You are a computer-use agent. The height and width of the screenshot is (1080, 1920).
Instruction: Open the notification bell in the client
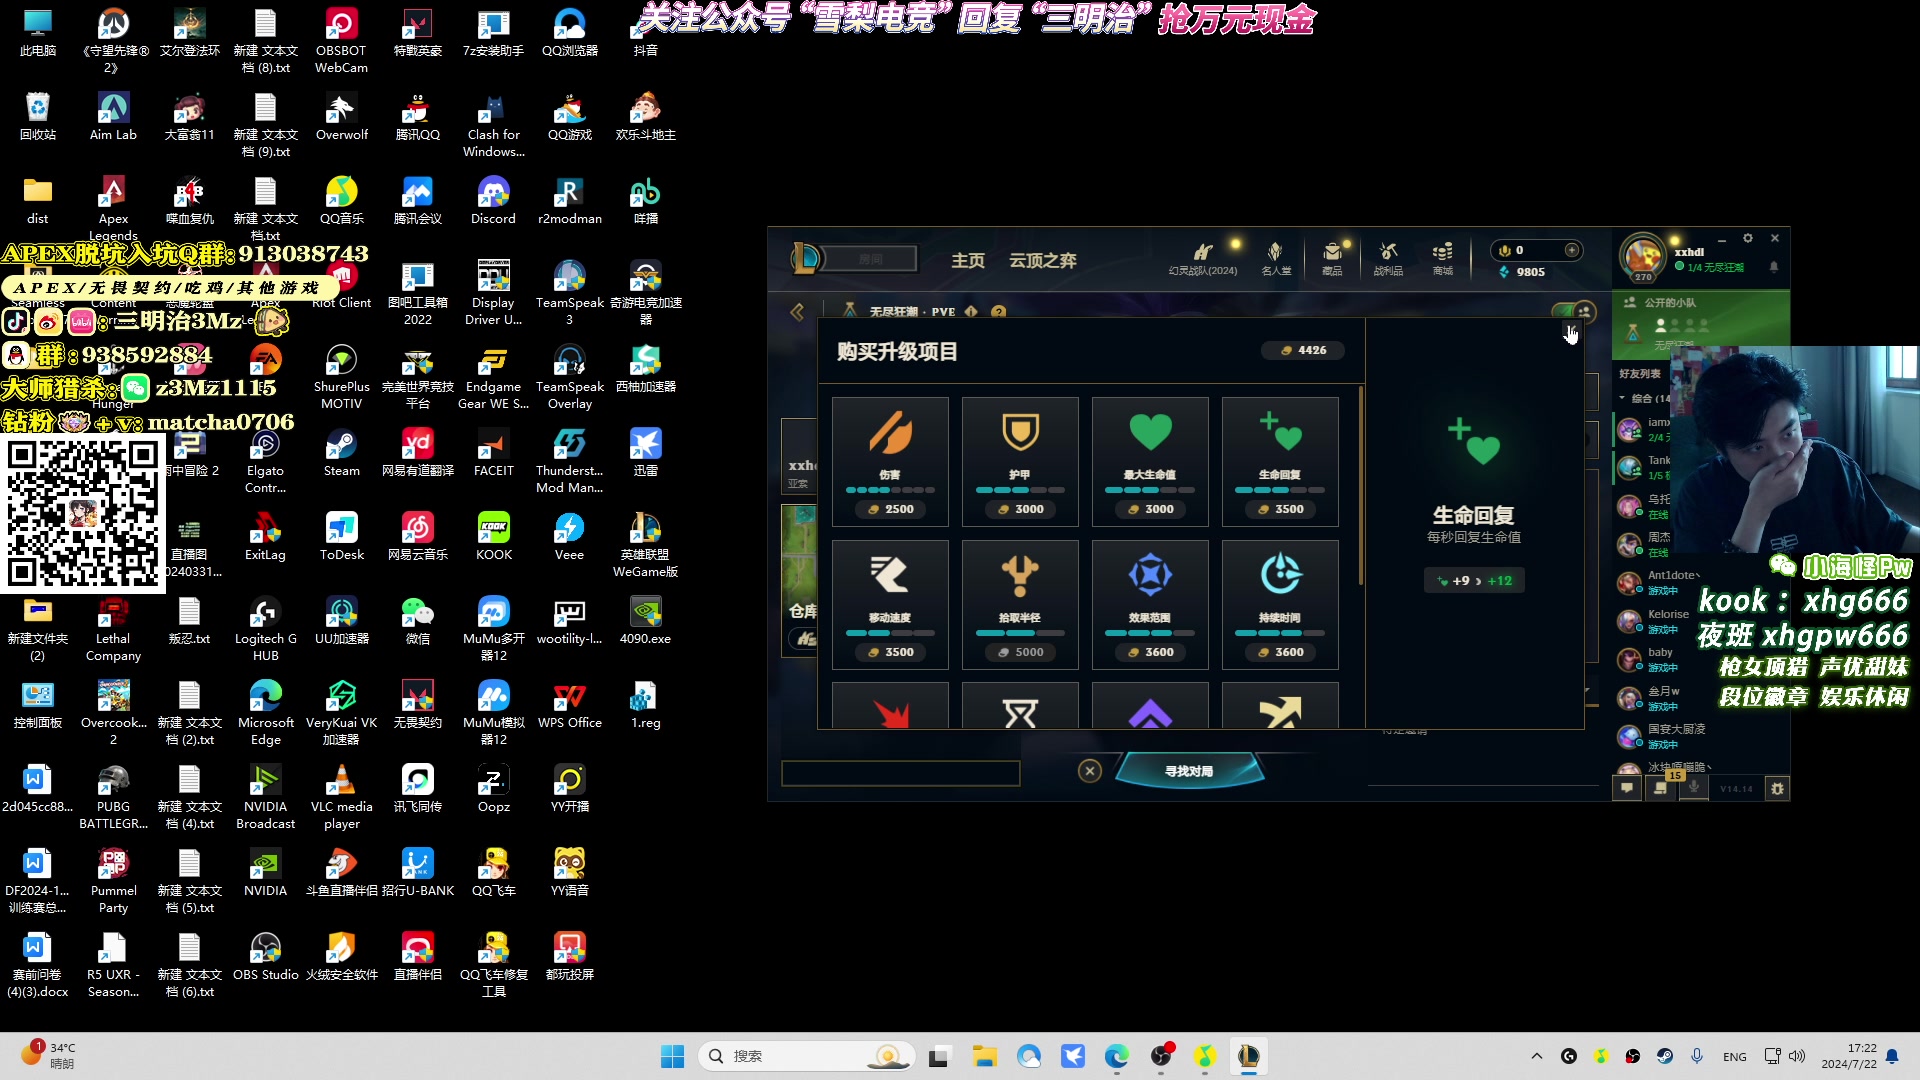[x=1774, y=267]
